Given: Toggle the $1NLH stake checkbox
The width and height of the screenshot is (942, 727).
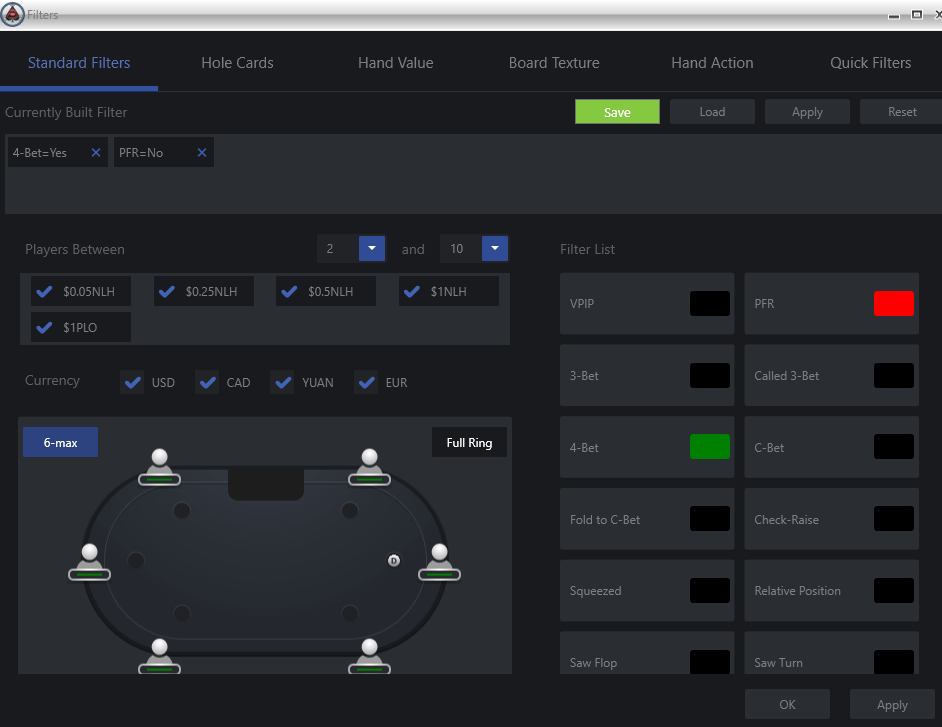Looking at the screenshot, I should pos(412,291).
